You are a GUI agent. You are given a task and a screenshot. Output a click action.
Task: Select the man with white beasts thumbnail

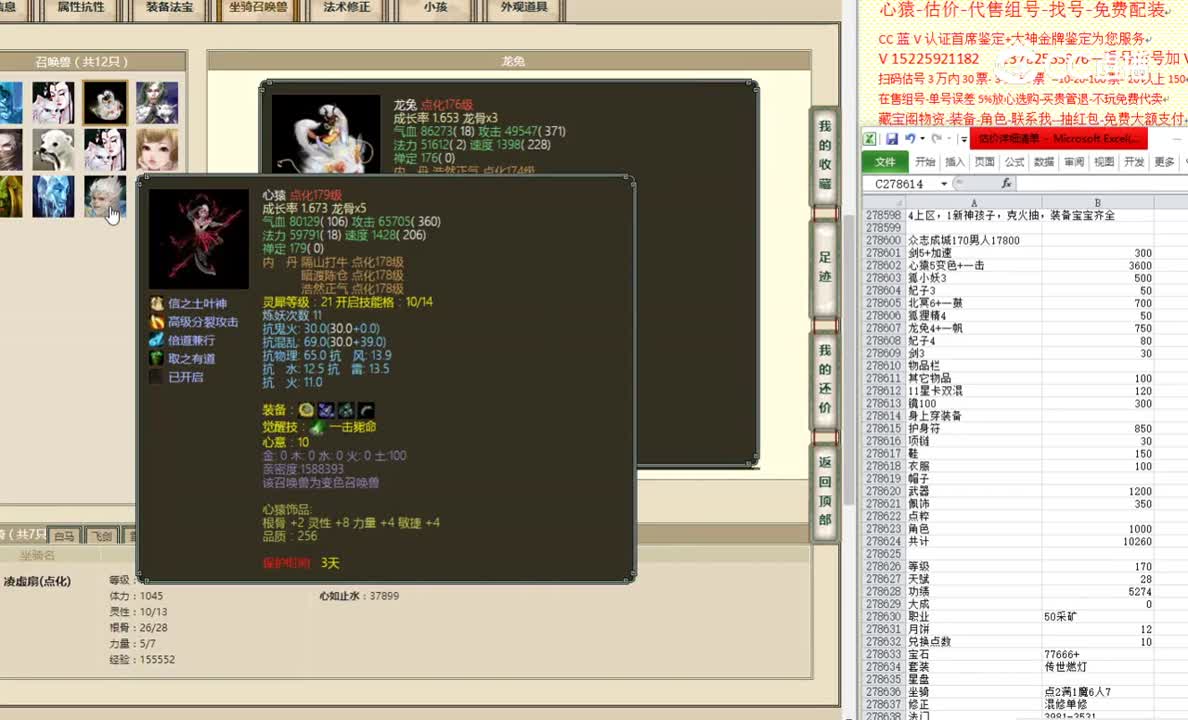(x=157, y=102)
